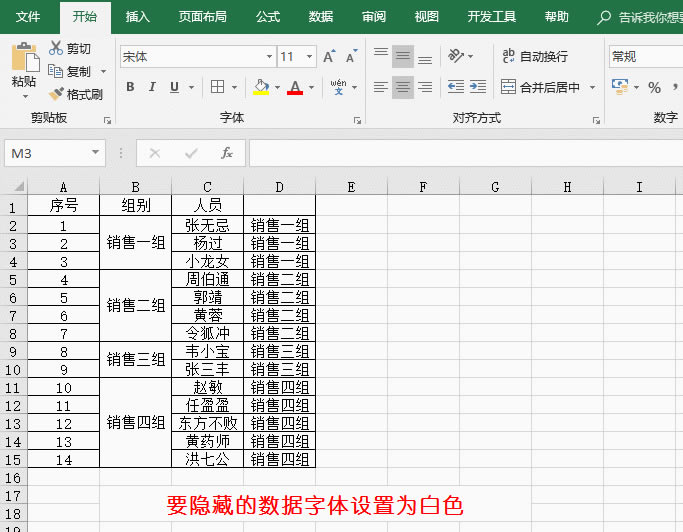
Task: Click into the formula bar input
Action: [x=466, y=153]
